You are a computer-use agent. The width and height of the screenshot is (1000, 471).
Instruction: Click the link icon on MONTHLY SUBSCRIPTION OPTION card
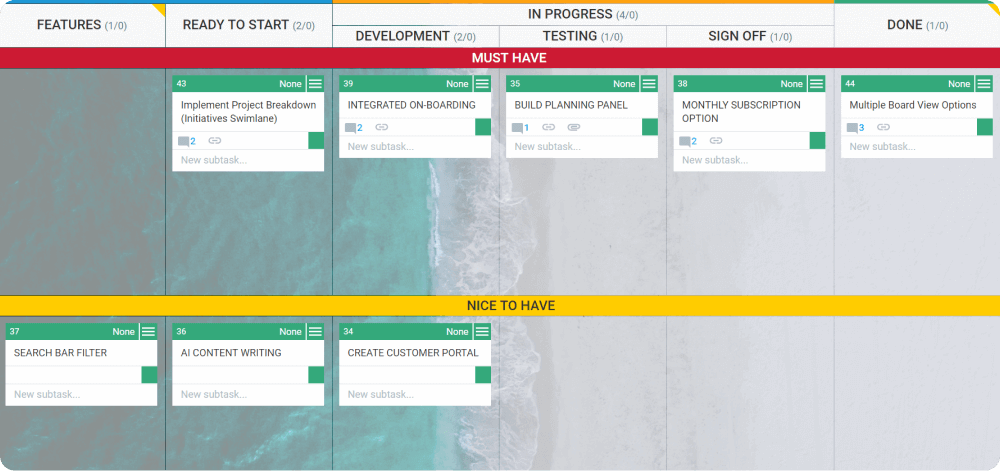click(x=716, y=141)
